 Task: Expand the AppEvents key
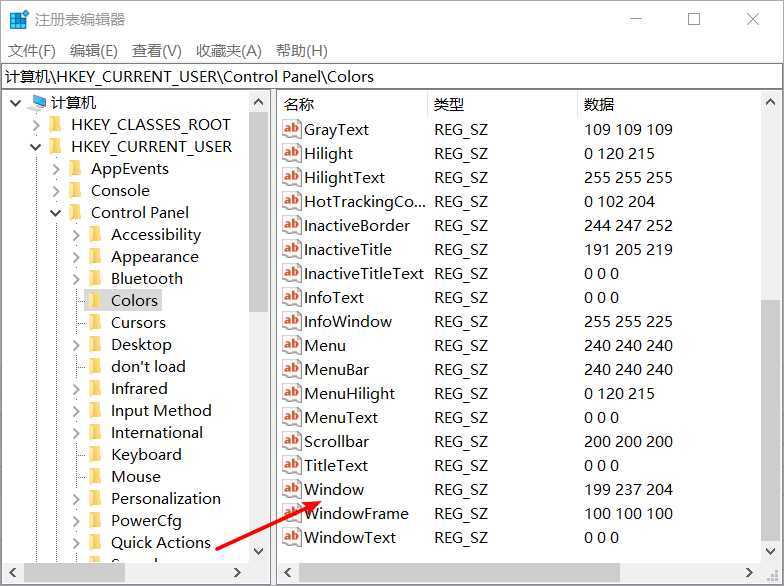click(x=56, y=169)
